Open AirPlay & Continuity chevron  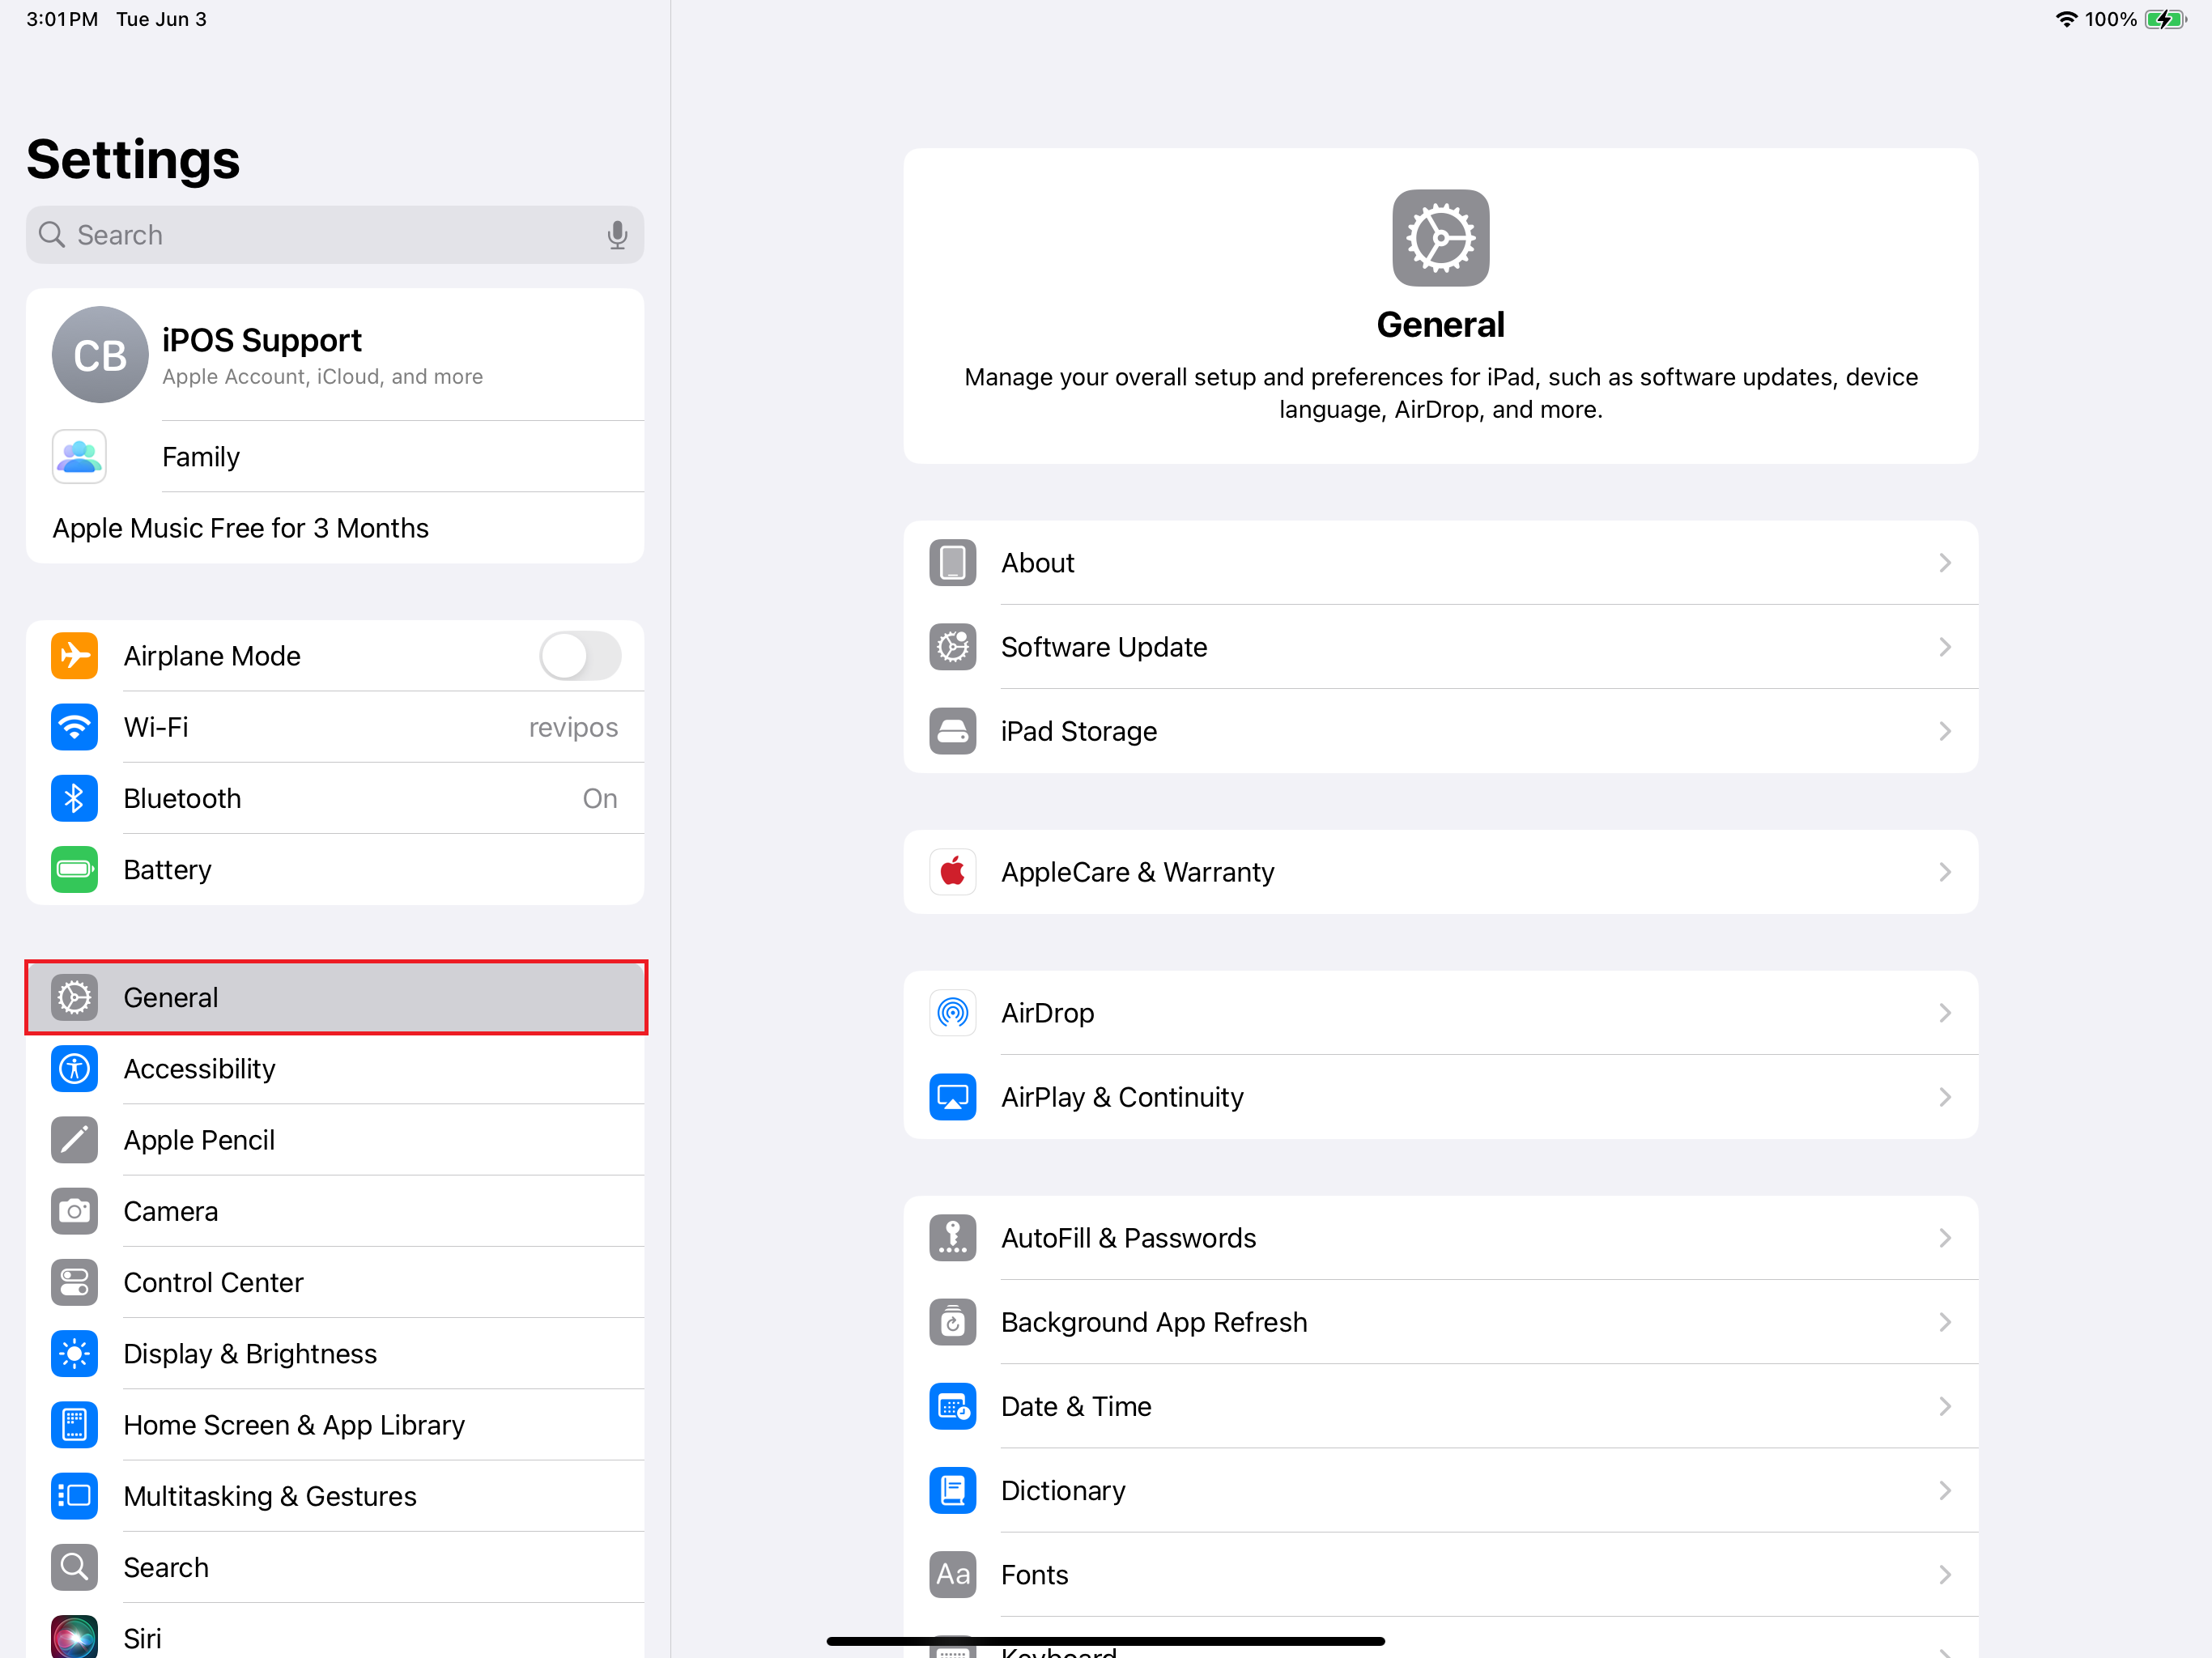(1945, 1097)
